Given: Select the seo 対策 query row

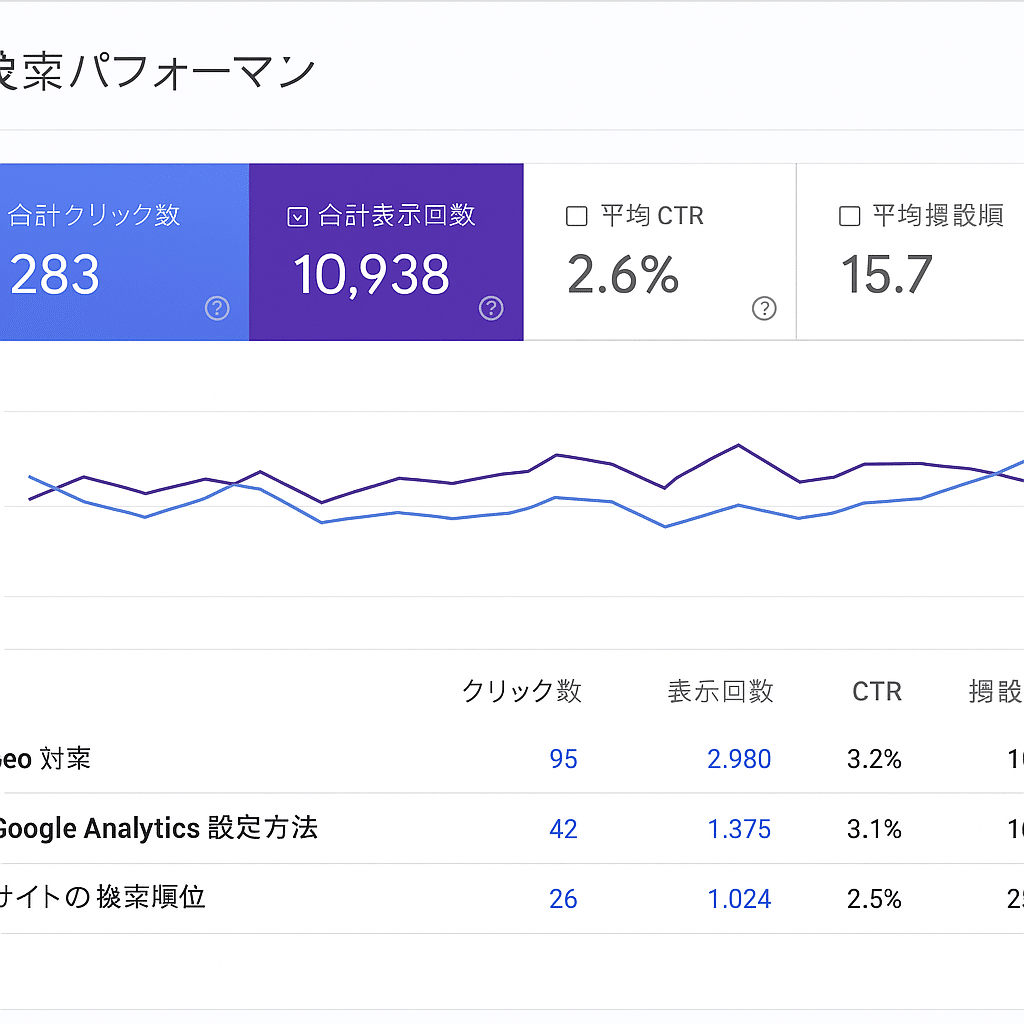Looking at the screenshot, I should tap(40, 759).
